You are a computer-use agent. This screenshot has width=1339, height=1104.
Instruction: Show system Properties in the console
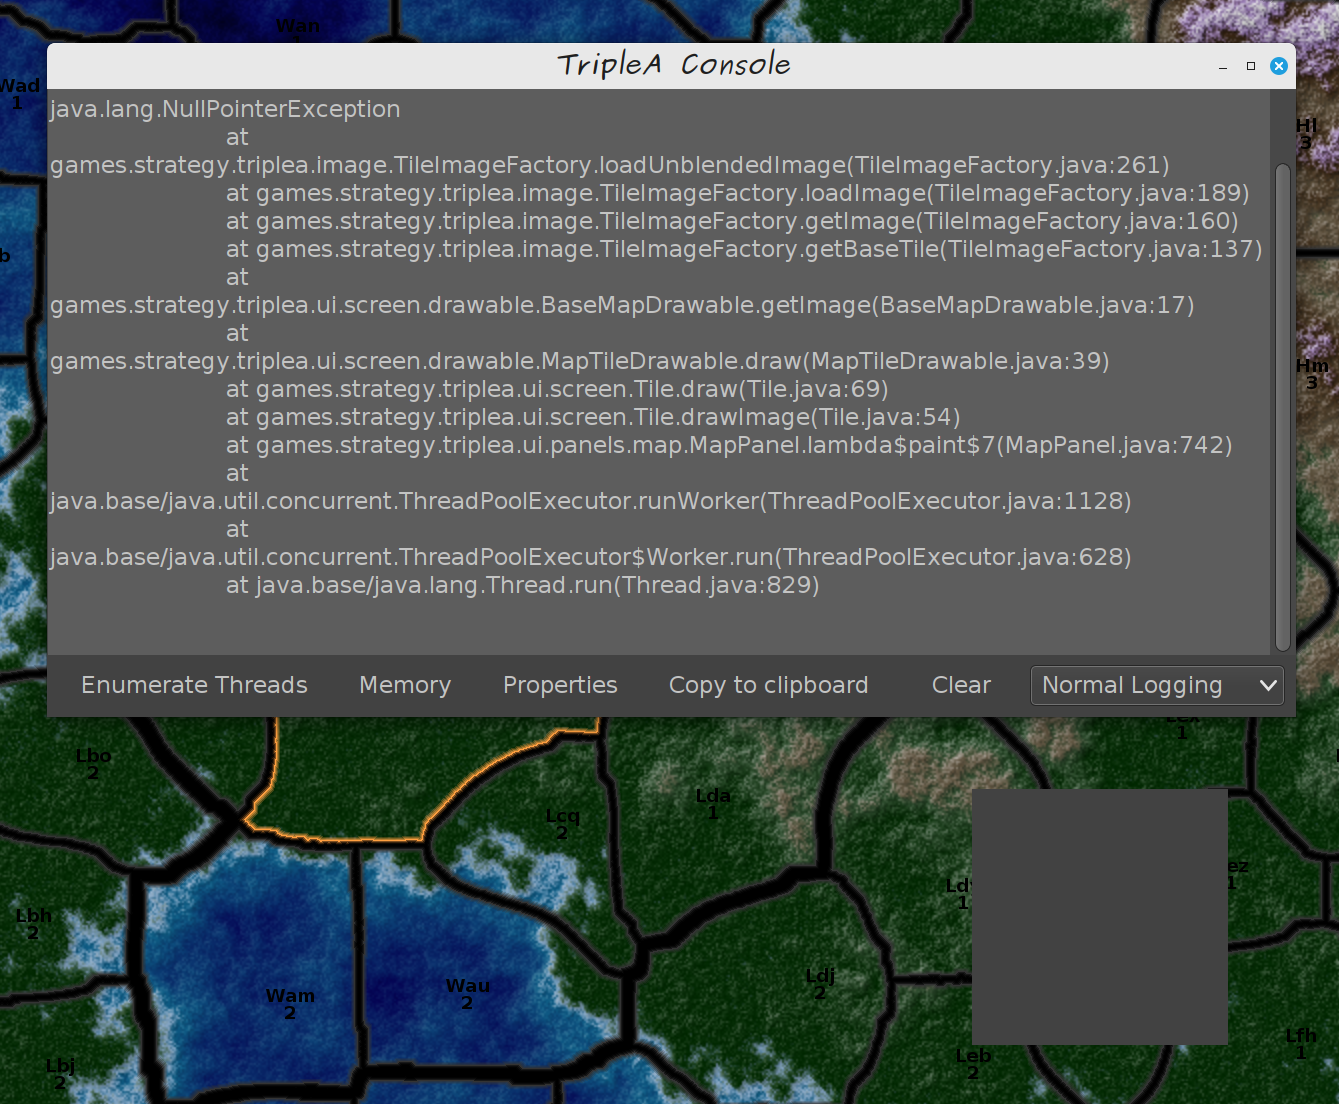[x=560, y=685]
